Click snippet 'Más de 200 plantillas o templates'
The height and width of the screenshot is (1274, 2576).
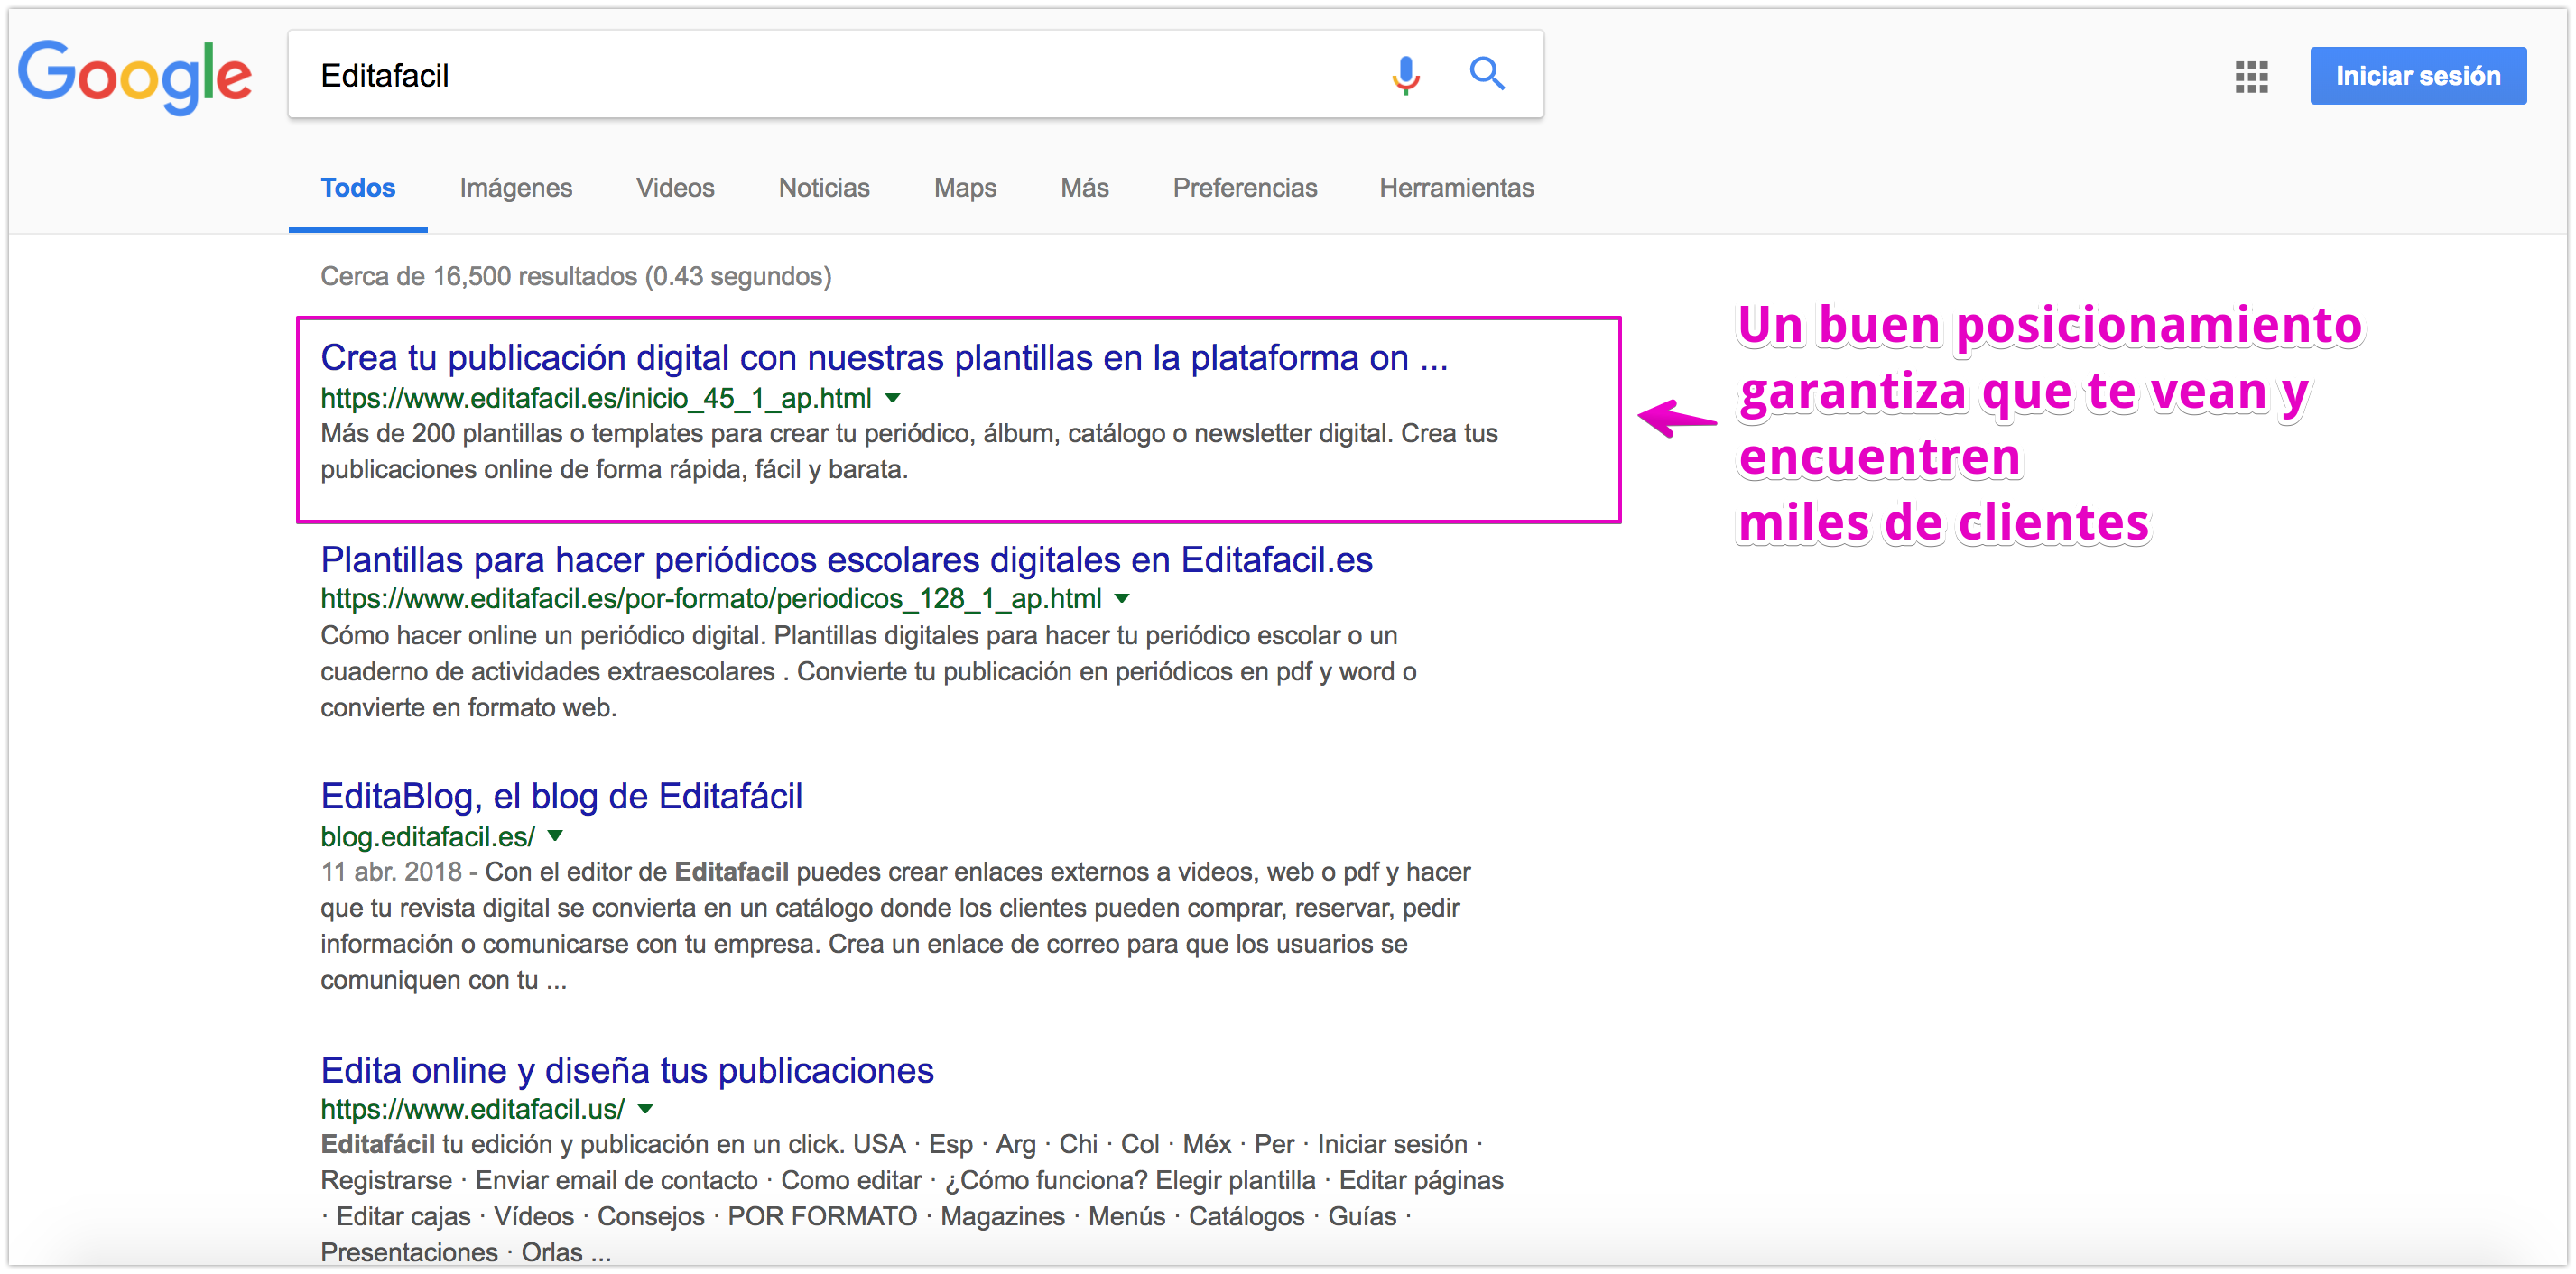click(909, 452)
